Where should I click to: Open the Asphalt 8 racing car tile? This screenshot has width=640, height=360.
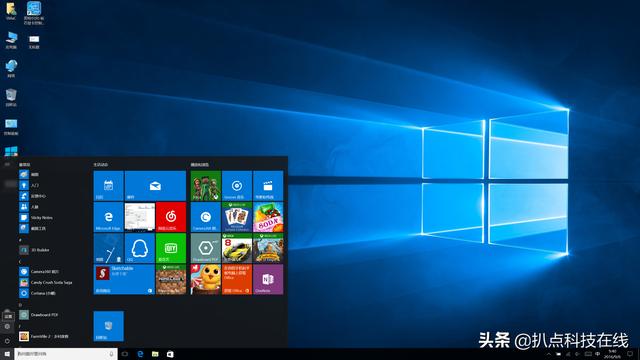(237, 248)
